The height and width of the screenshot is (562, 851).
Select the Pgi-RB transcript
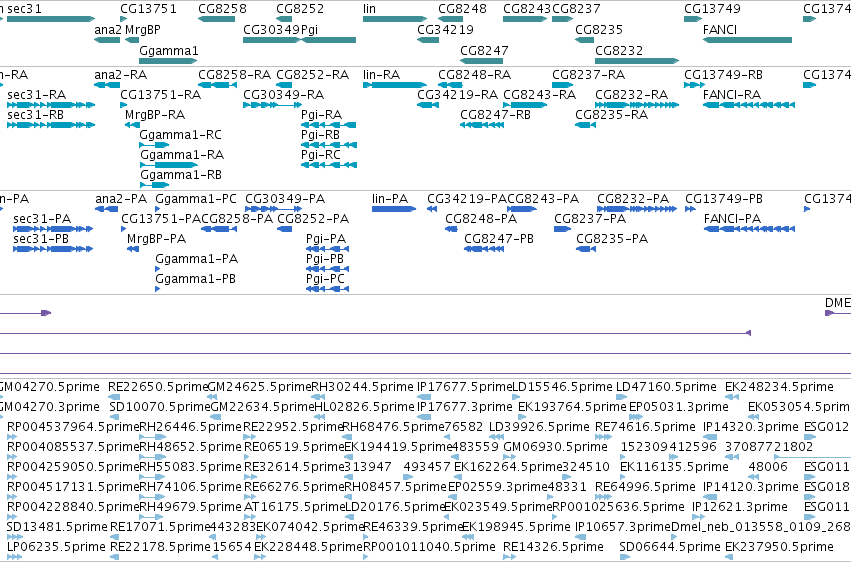[x=329, y=145]
